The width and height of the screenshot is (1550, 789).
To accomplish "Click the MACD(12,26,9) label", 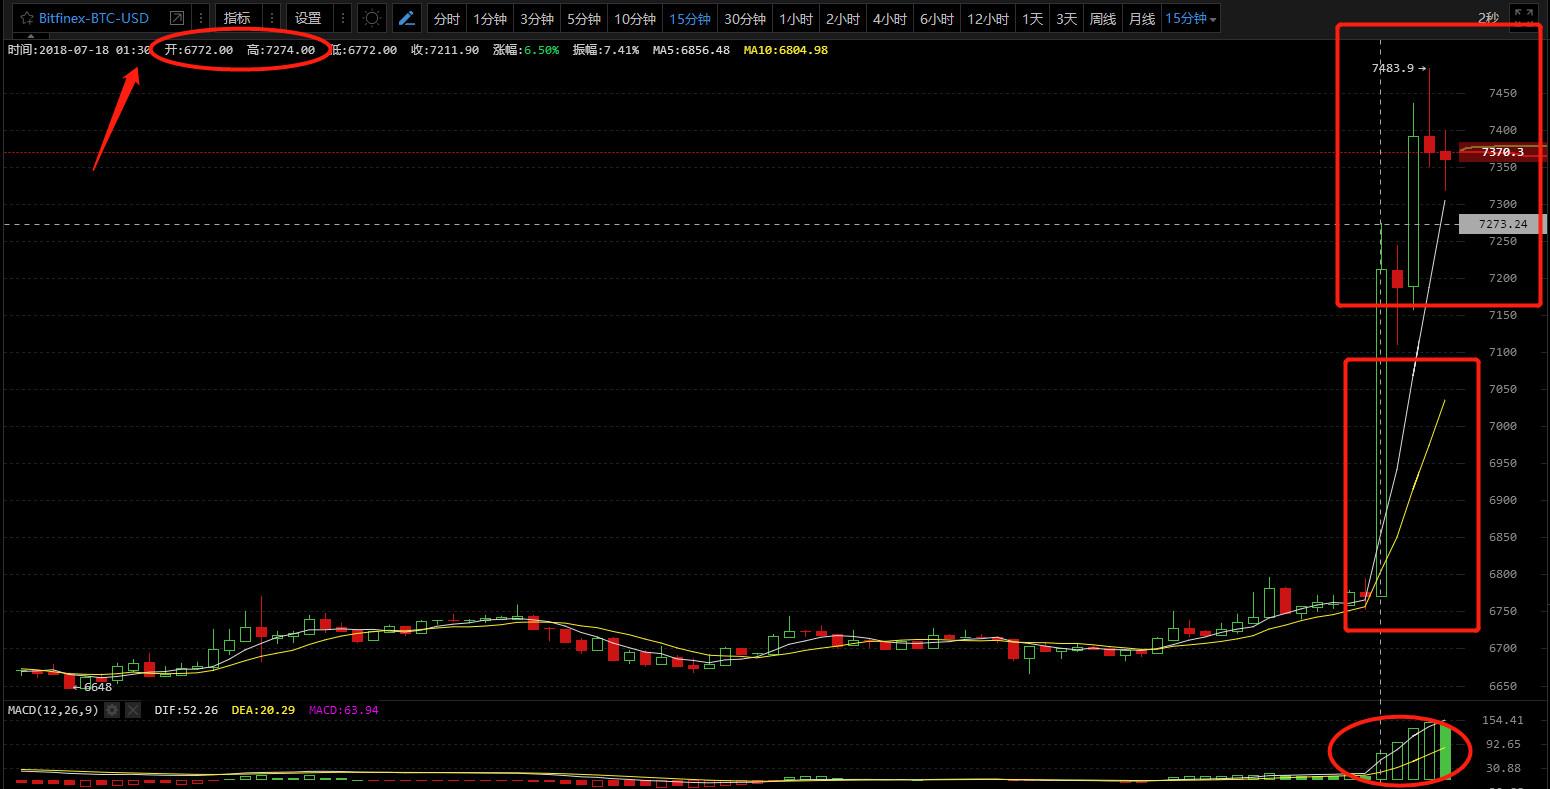I will click(53, 710).
